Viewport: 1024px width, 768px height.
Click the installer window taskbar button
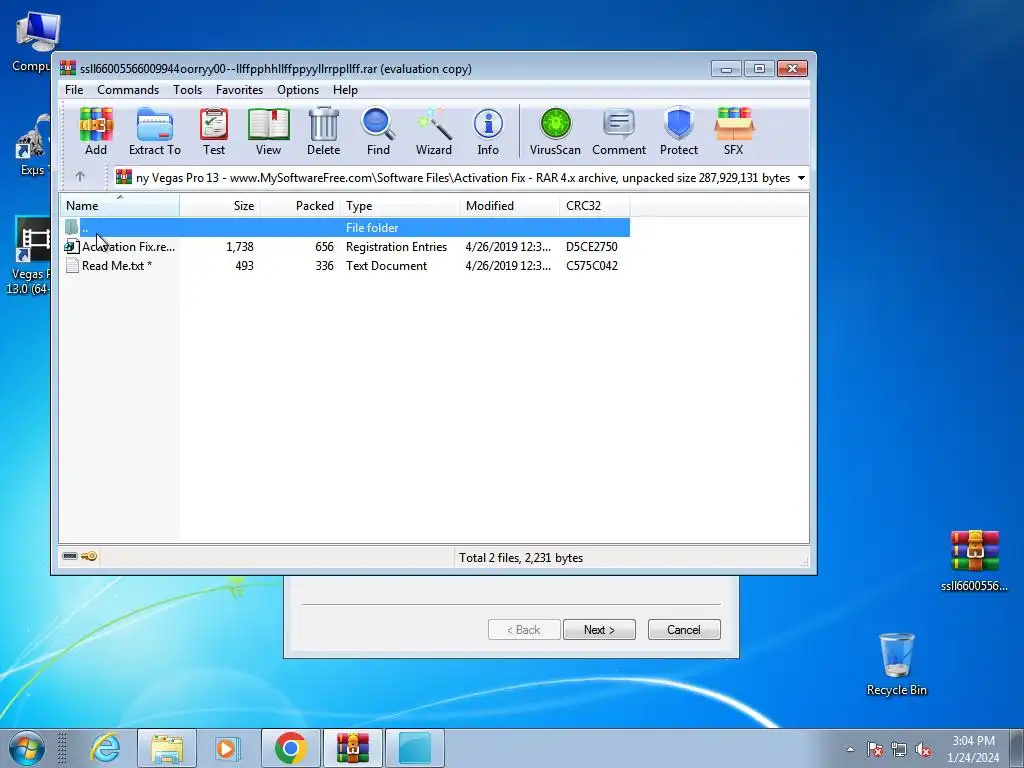415,748
